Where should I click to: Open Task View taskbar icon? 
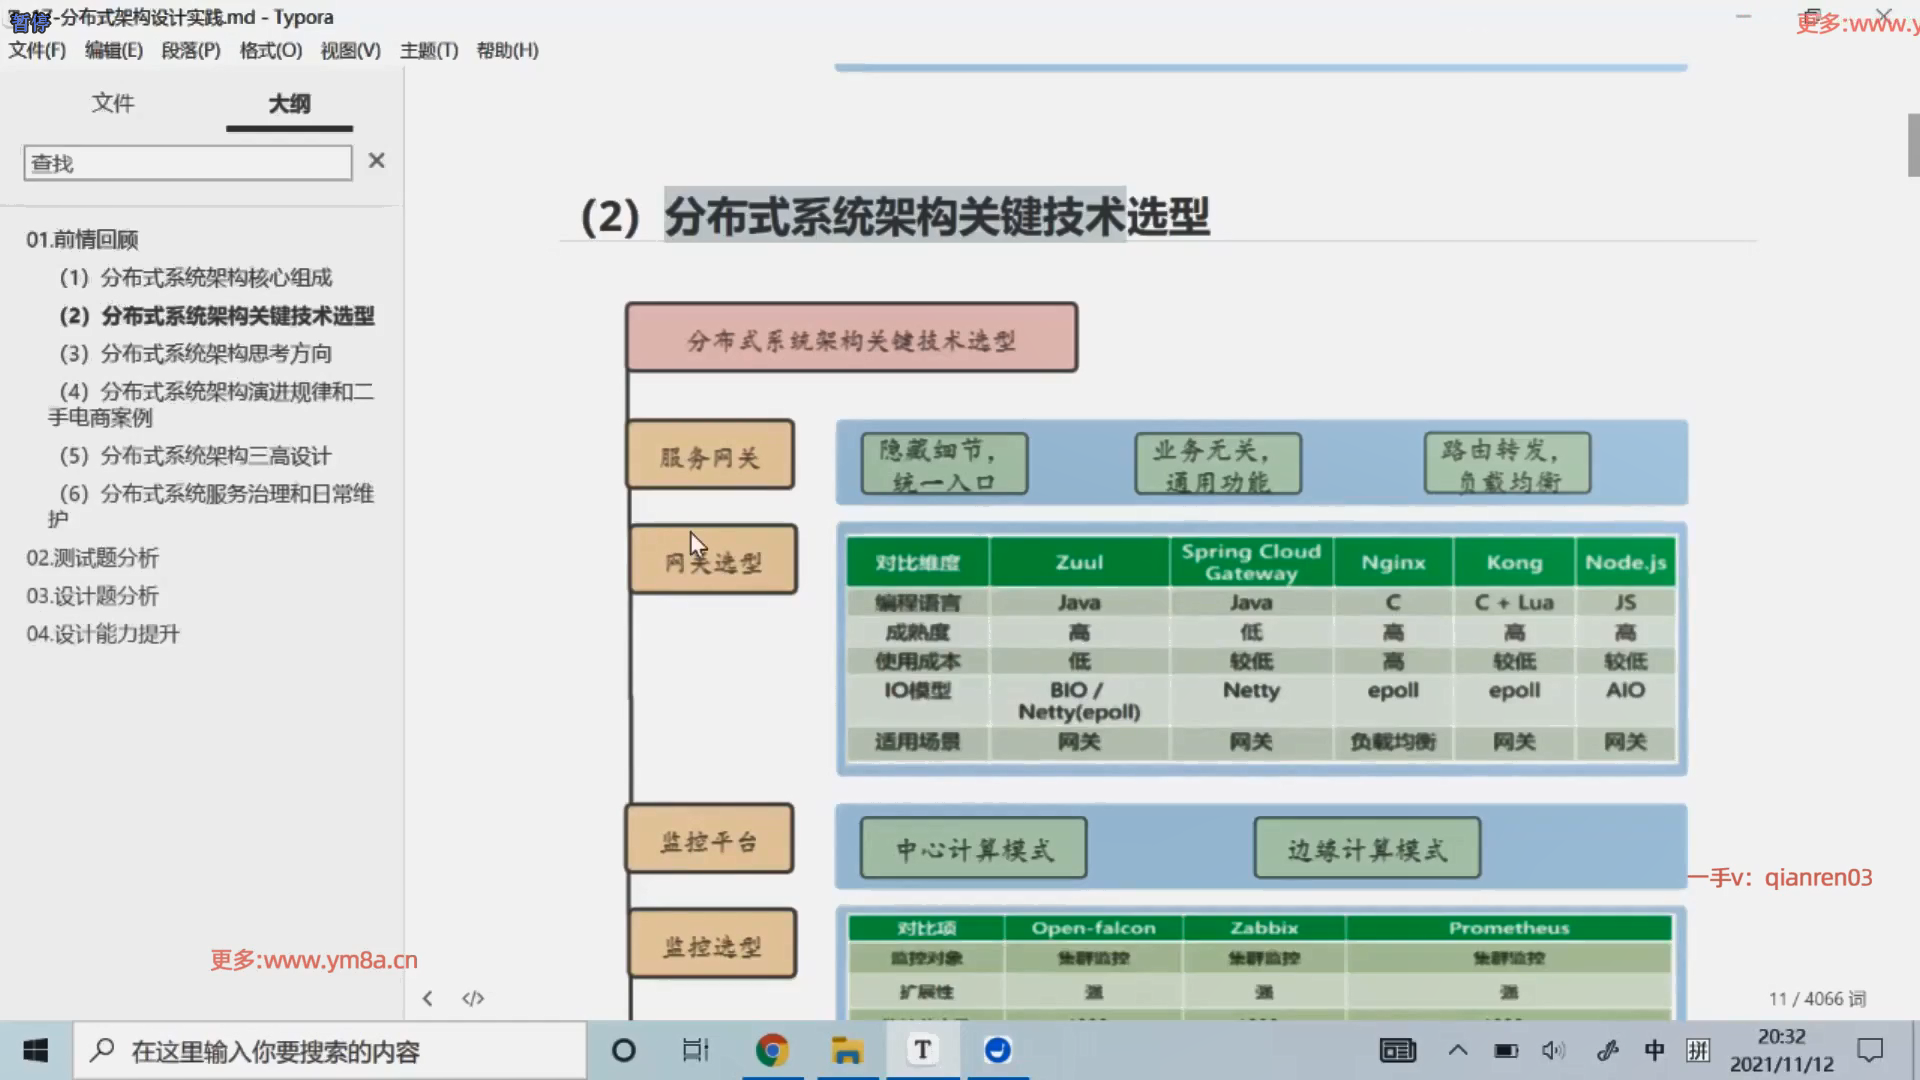click(695, 1050)
